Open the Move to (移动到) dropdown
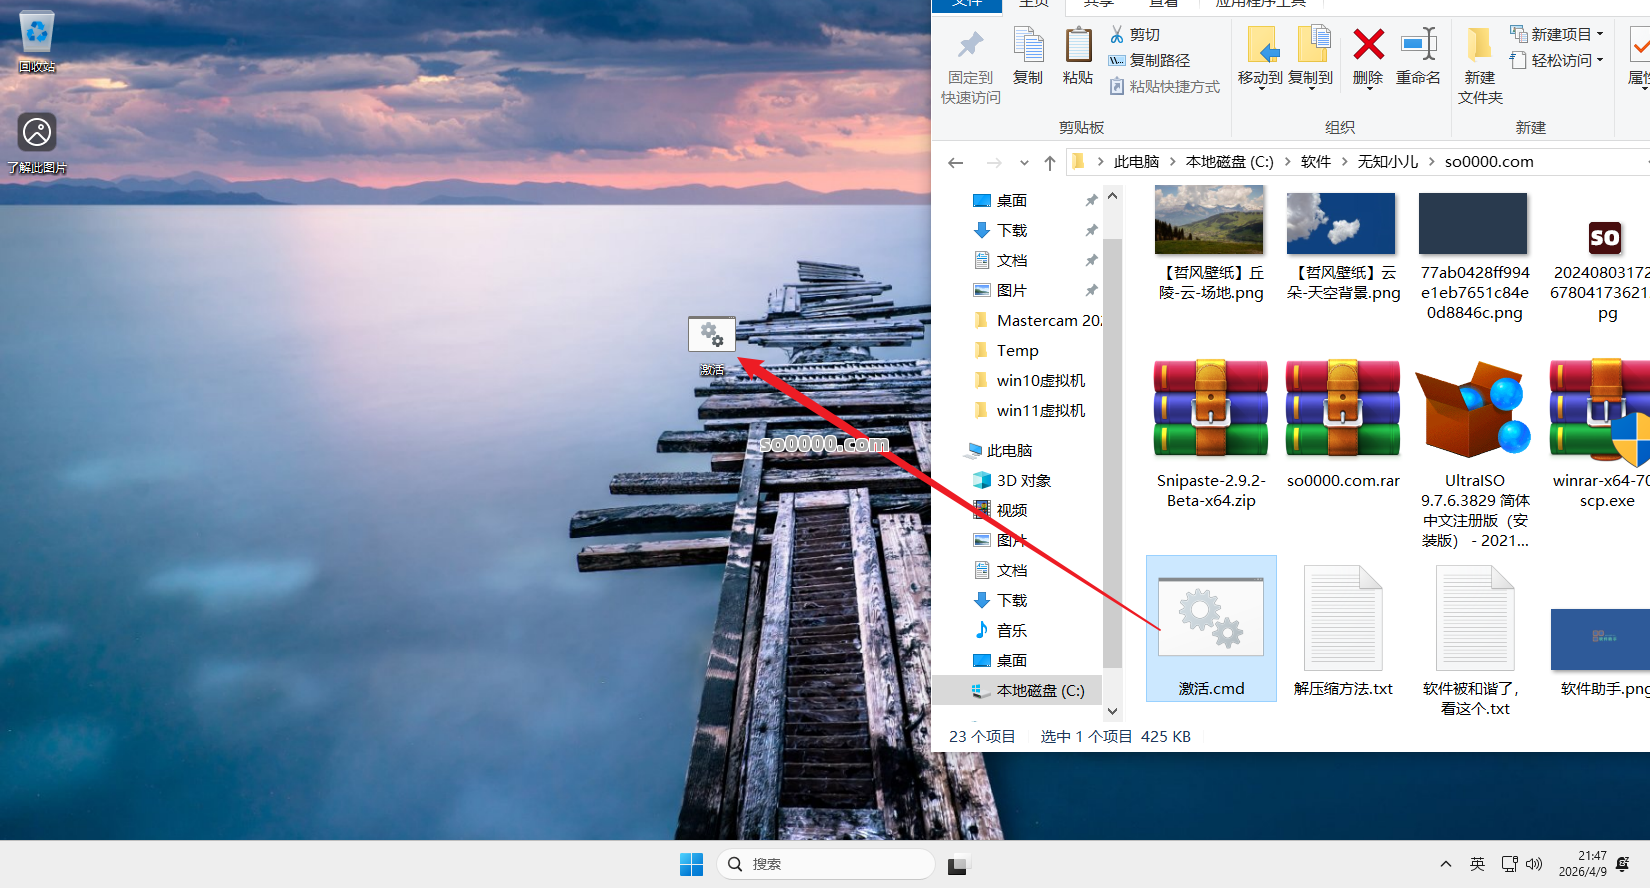The height and width of the screenshot is (888, 1650). coord(1260,60)
